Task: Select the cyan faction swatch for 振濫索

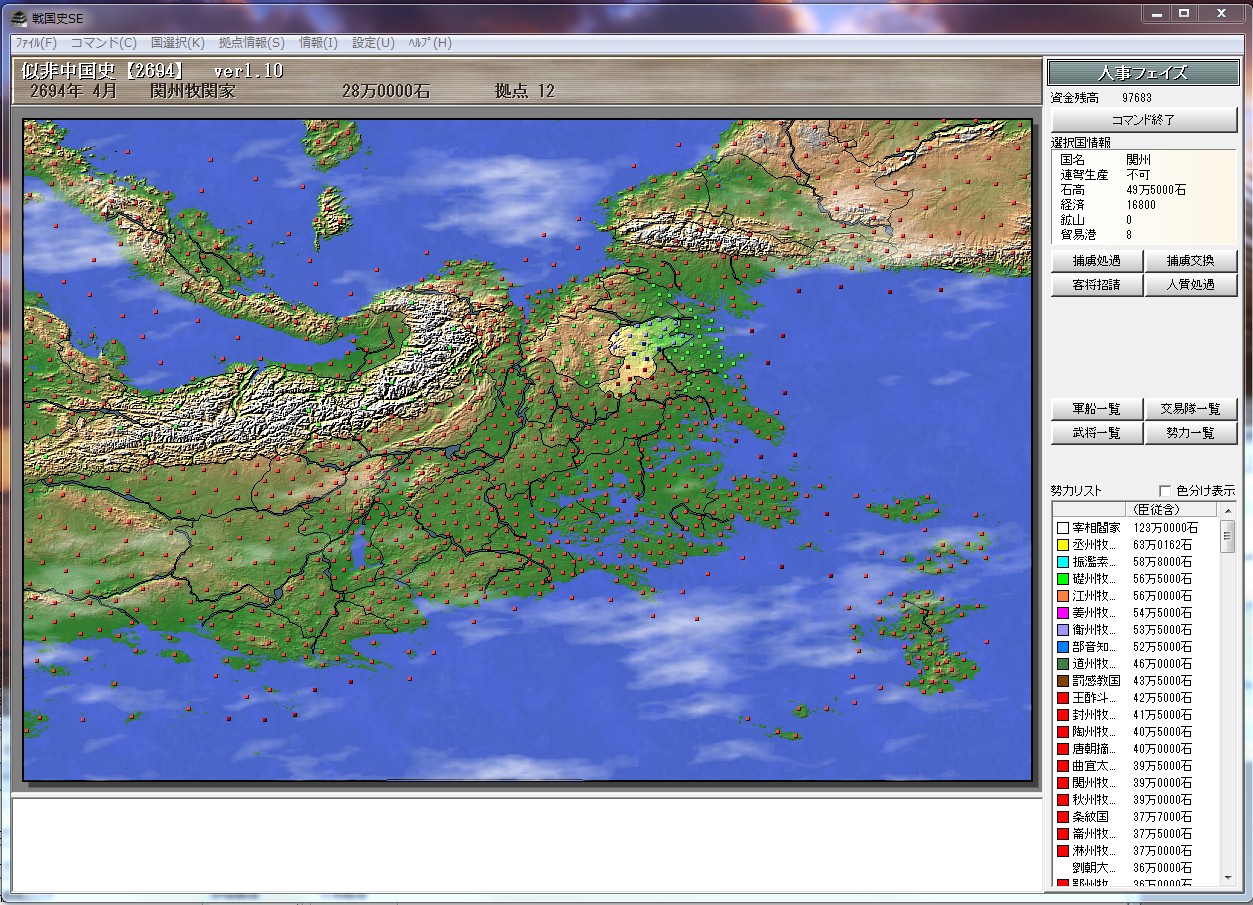Action: (x=1063, y=562)
